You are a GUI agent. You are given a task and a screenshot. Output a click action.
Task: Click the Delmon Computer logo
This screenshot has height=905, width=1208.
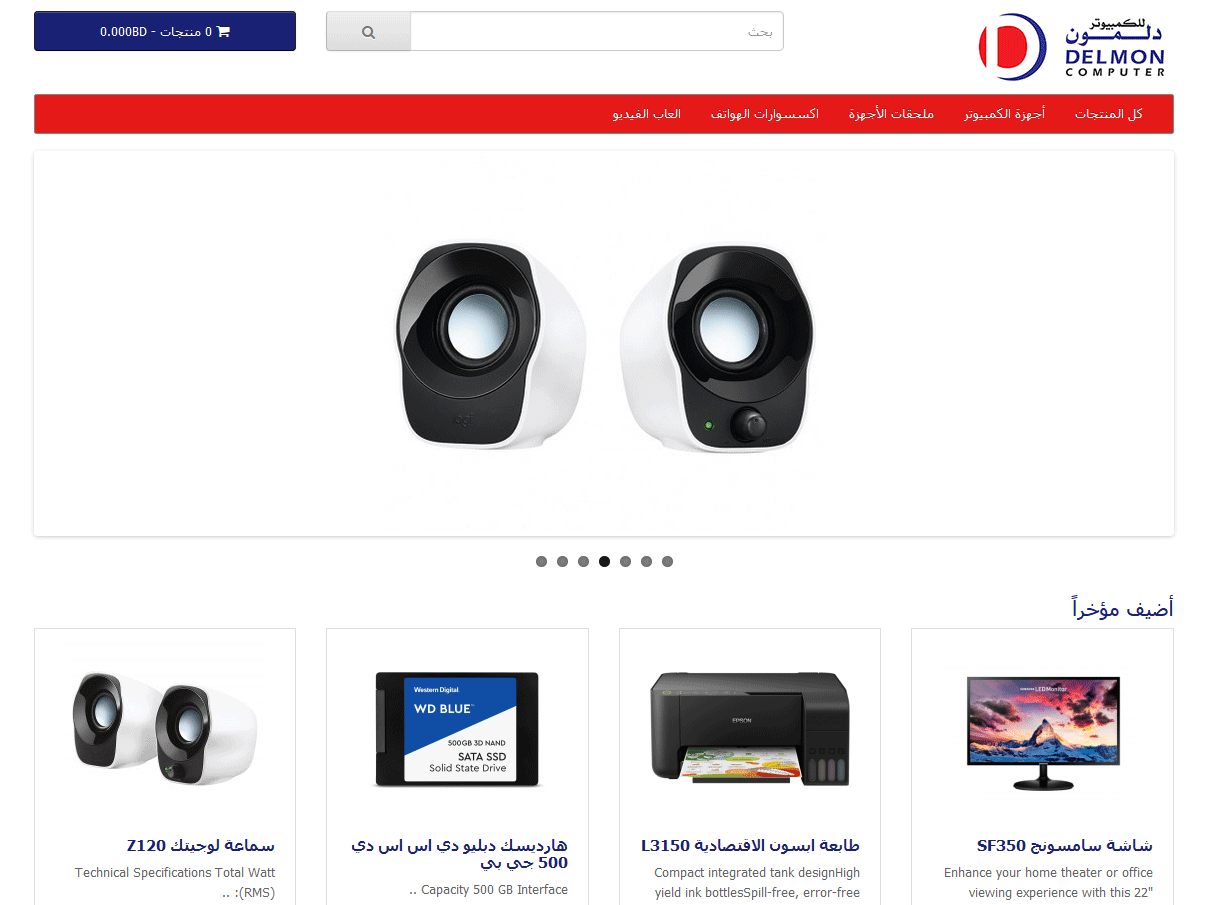tap(1072, 47)
